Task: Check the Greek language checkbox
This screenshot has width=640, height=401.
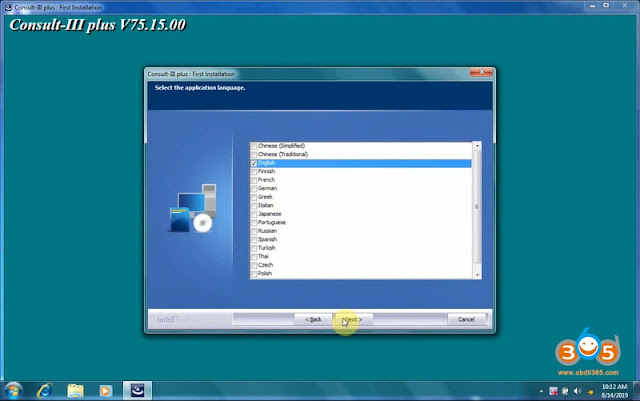Action: click(x=254, y=197)
